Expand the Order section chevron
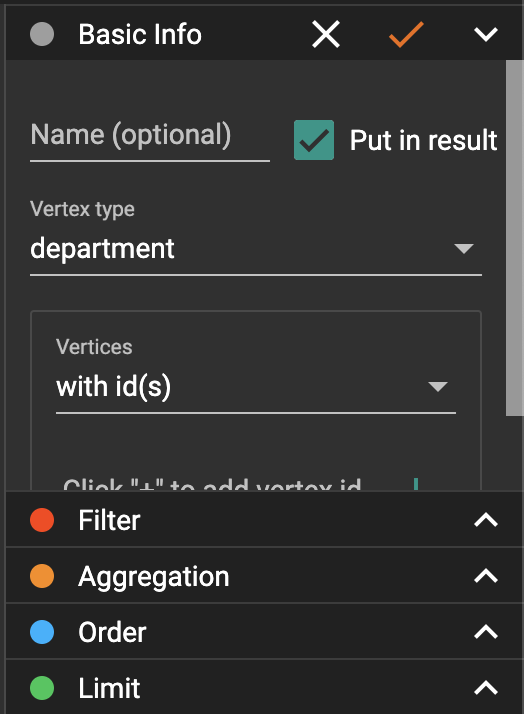Image resolution: width=524 pixels, height=714 pixels. pyautogui.click(x=486, y=632)
